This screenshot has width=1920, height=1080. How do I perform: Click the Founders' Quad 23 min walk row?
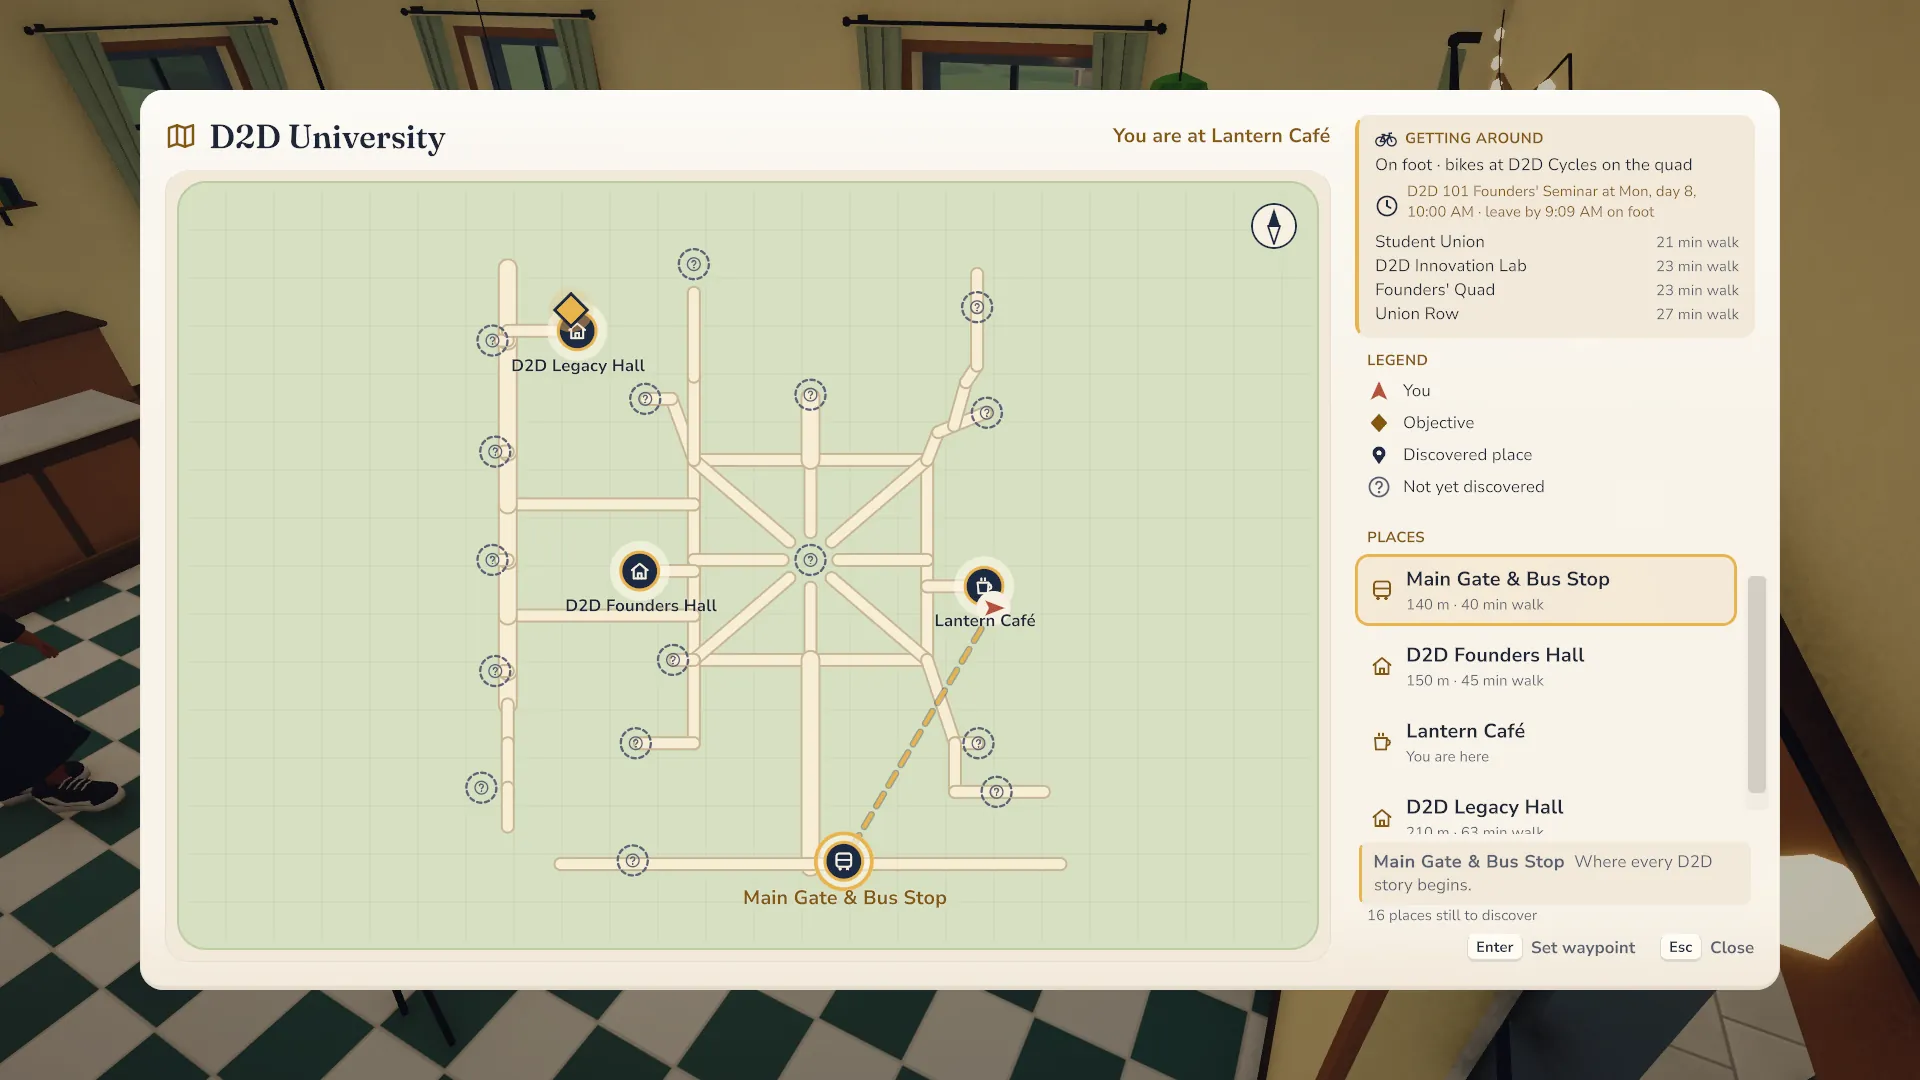[1556, 290]
